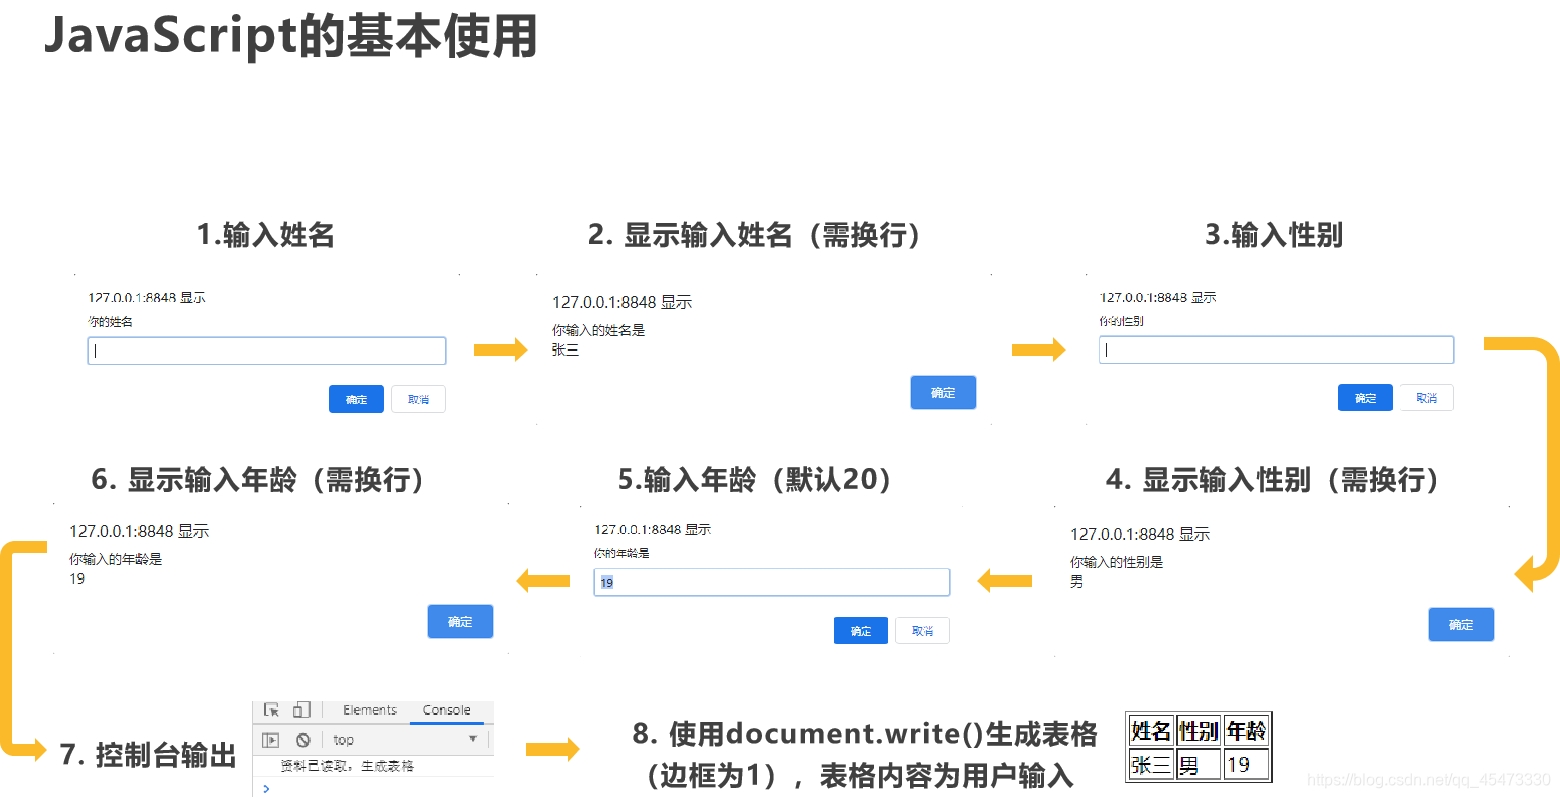Screen dimensions: 1560x798
Task: Dismiss the 你输入的姓名是 alert with 确定
Action: [943, 392]
